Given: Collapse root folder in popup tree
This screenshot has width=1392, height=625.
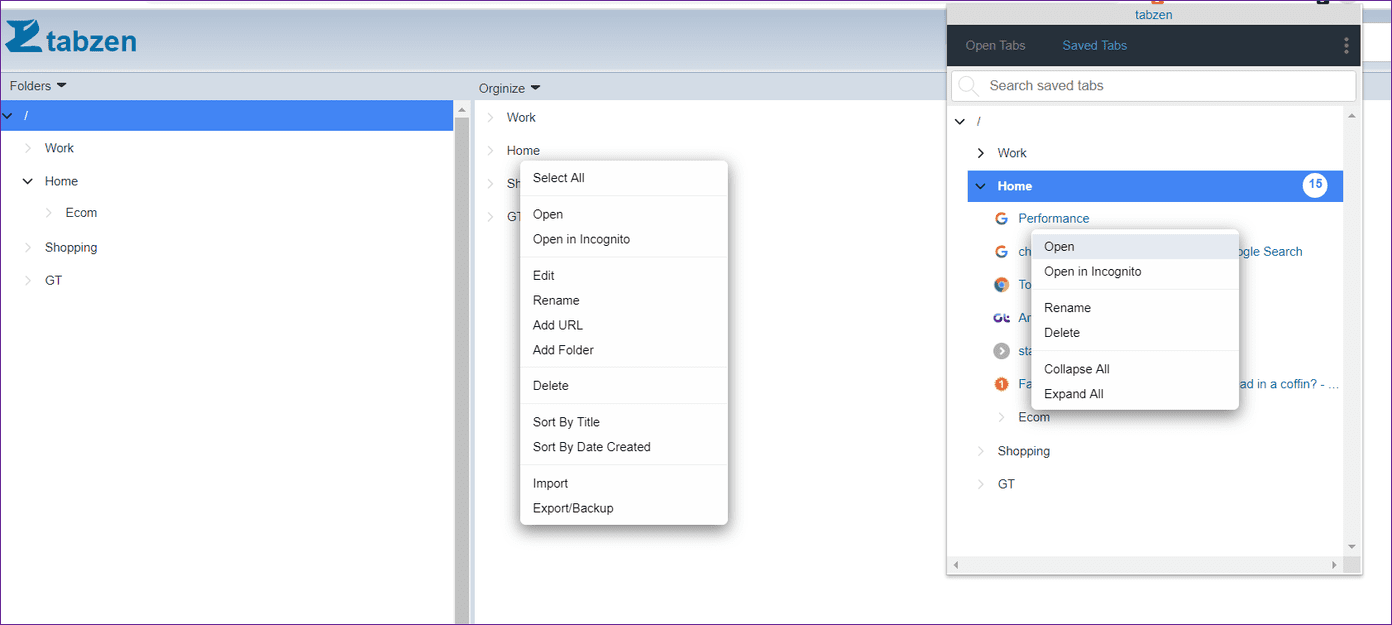Looking at the screenshot, I should (x=960, y=121).
